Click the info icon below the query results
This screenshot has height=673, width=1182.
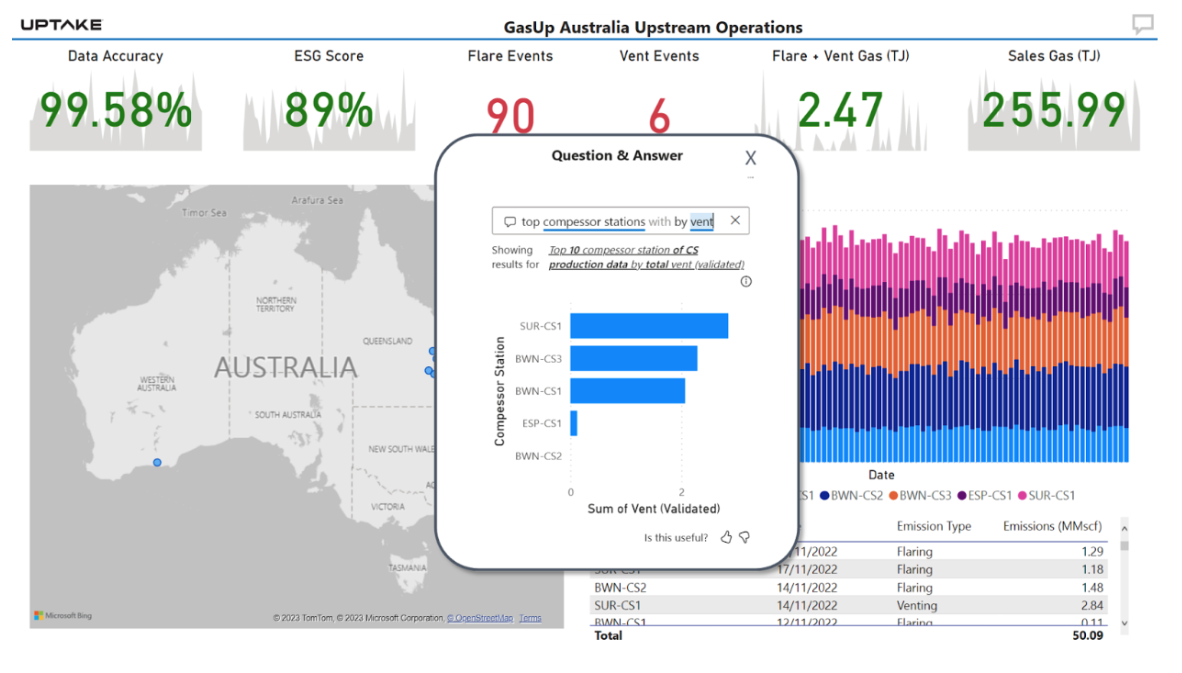click(x=746, y=281)
